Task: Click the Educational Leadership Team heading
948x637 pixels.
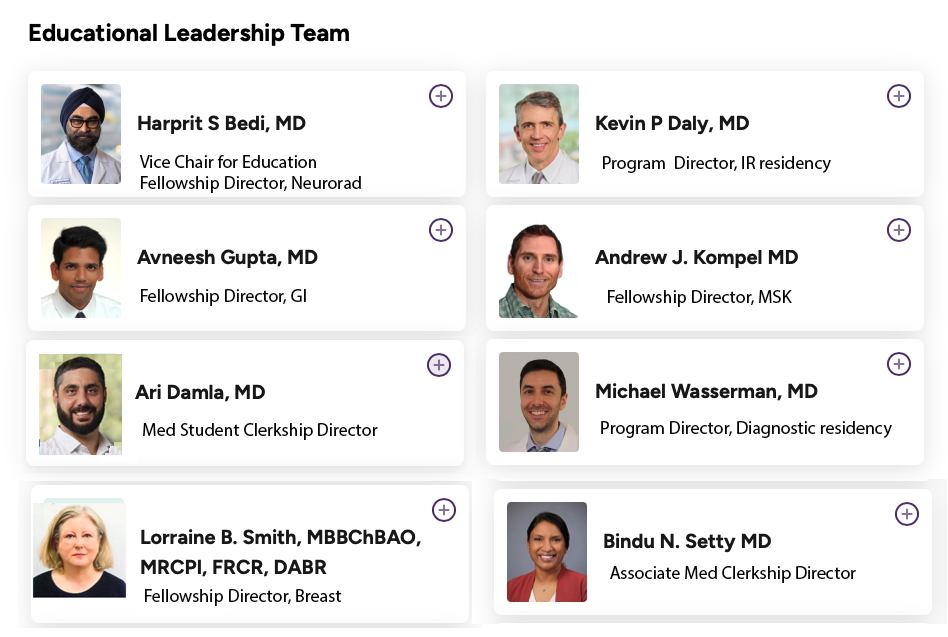Action: pyautogui.click(x=189, y=33)
